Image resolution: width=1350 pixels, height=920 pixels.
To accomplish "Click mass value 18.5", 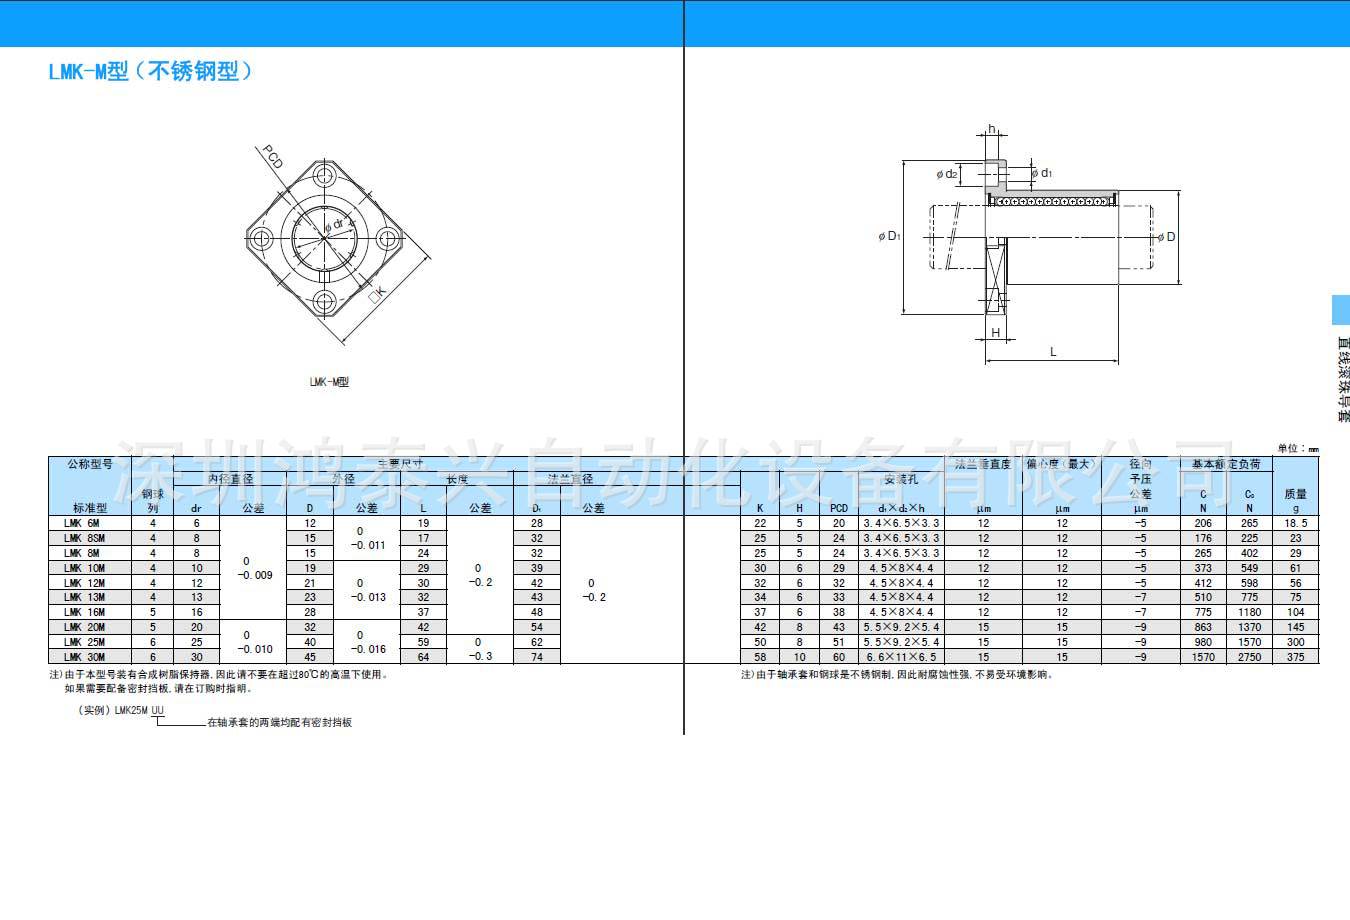I will pyautogui.click(x=1296, y=523).
